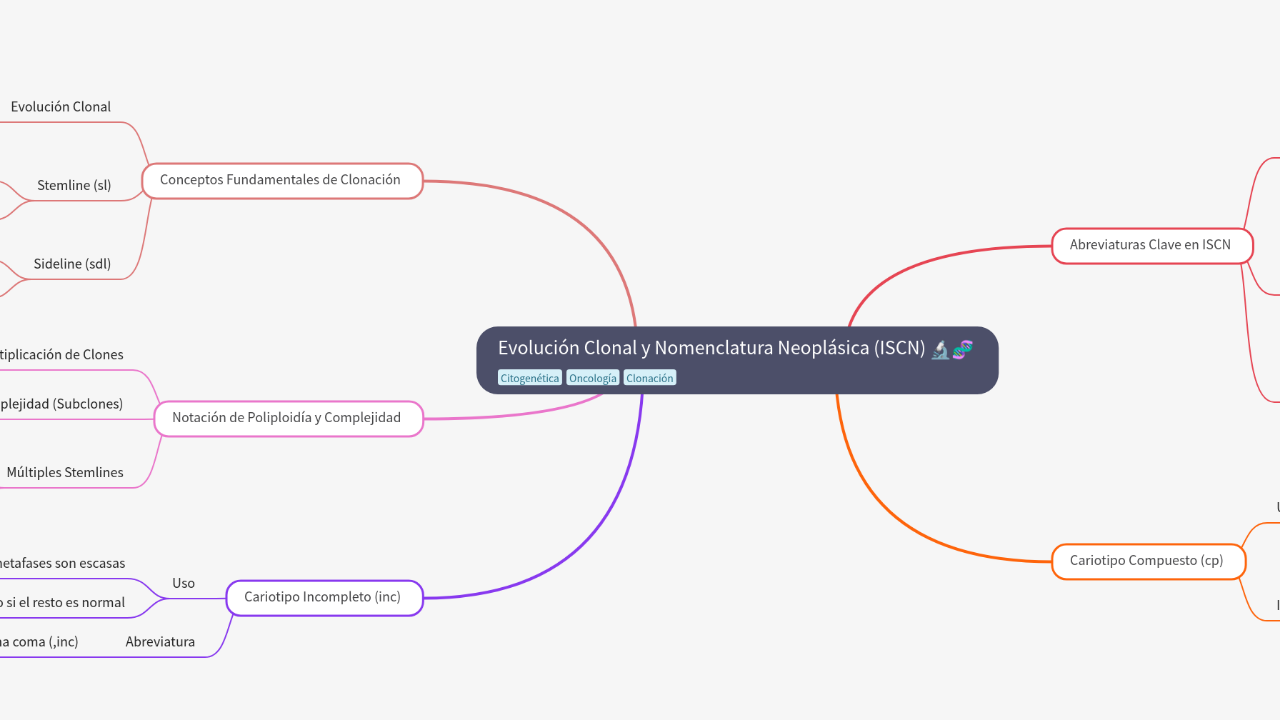Expand the Abreviaturas Clave en ISCN node

tap(1151, 245)
